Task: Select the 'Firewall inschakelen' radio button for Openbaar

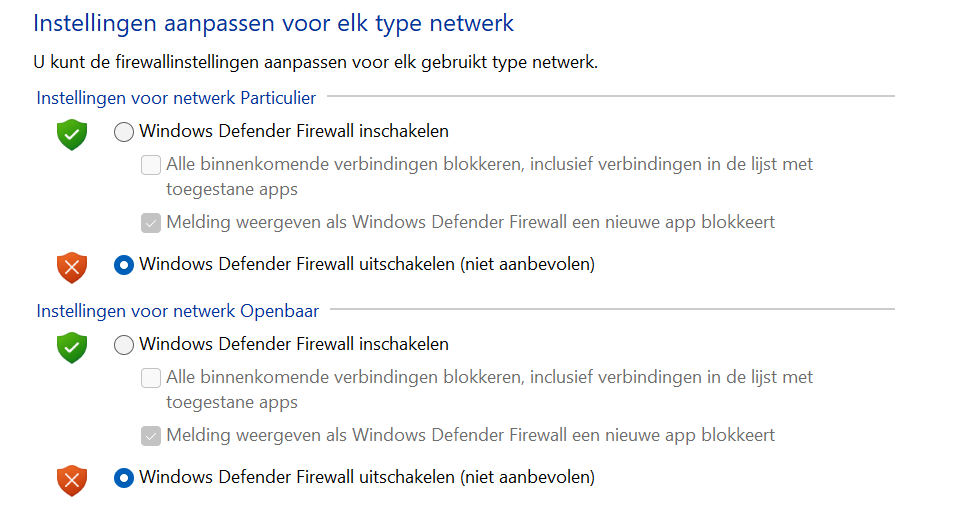Action: pos(124,345)
